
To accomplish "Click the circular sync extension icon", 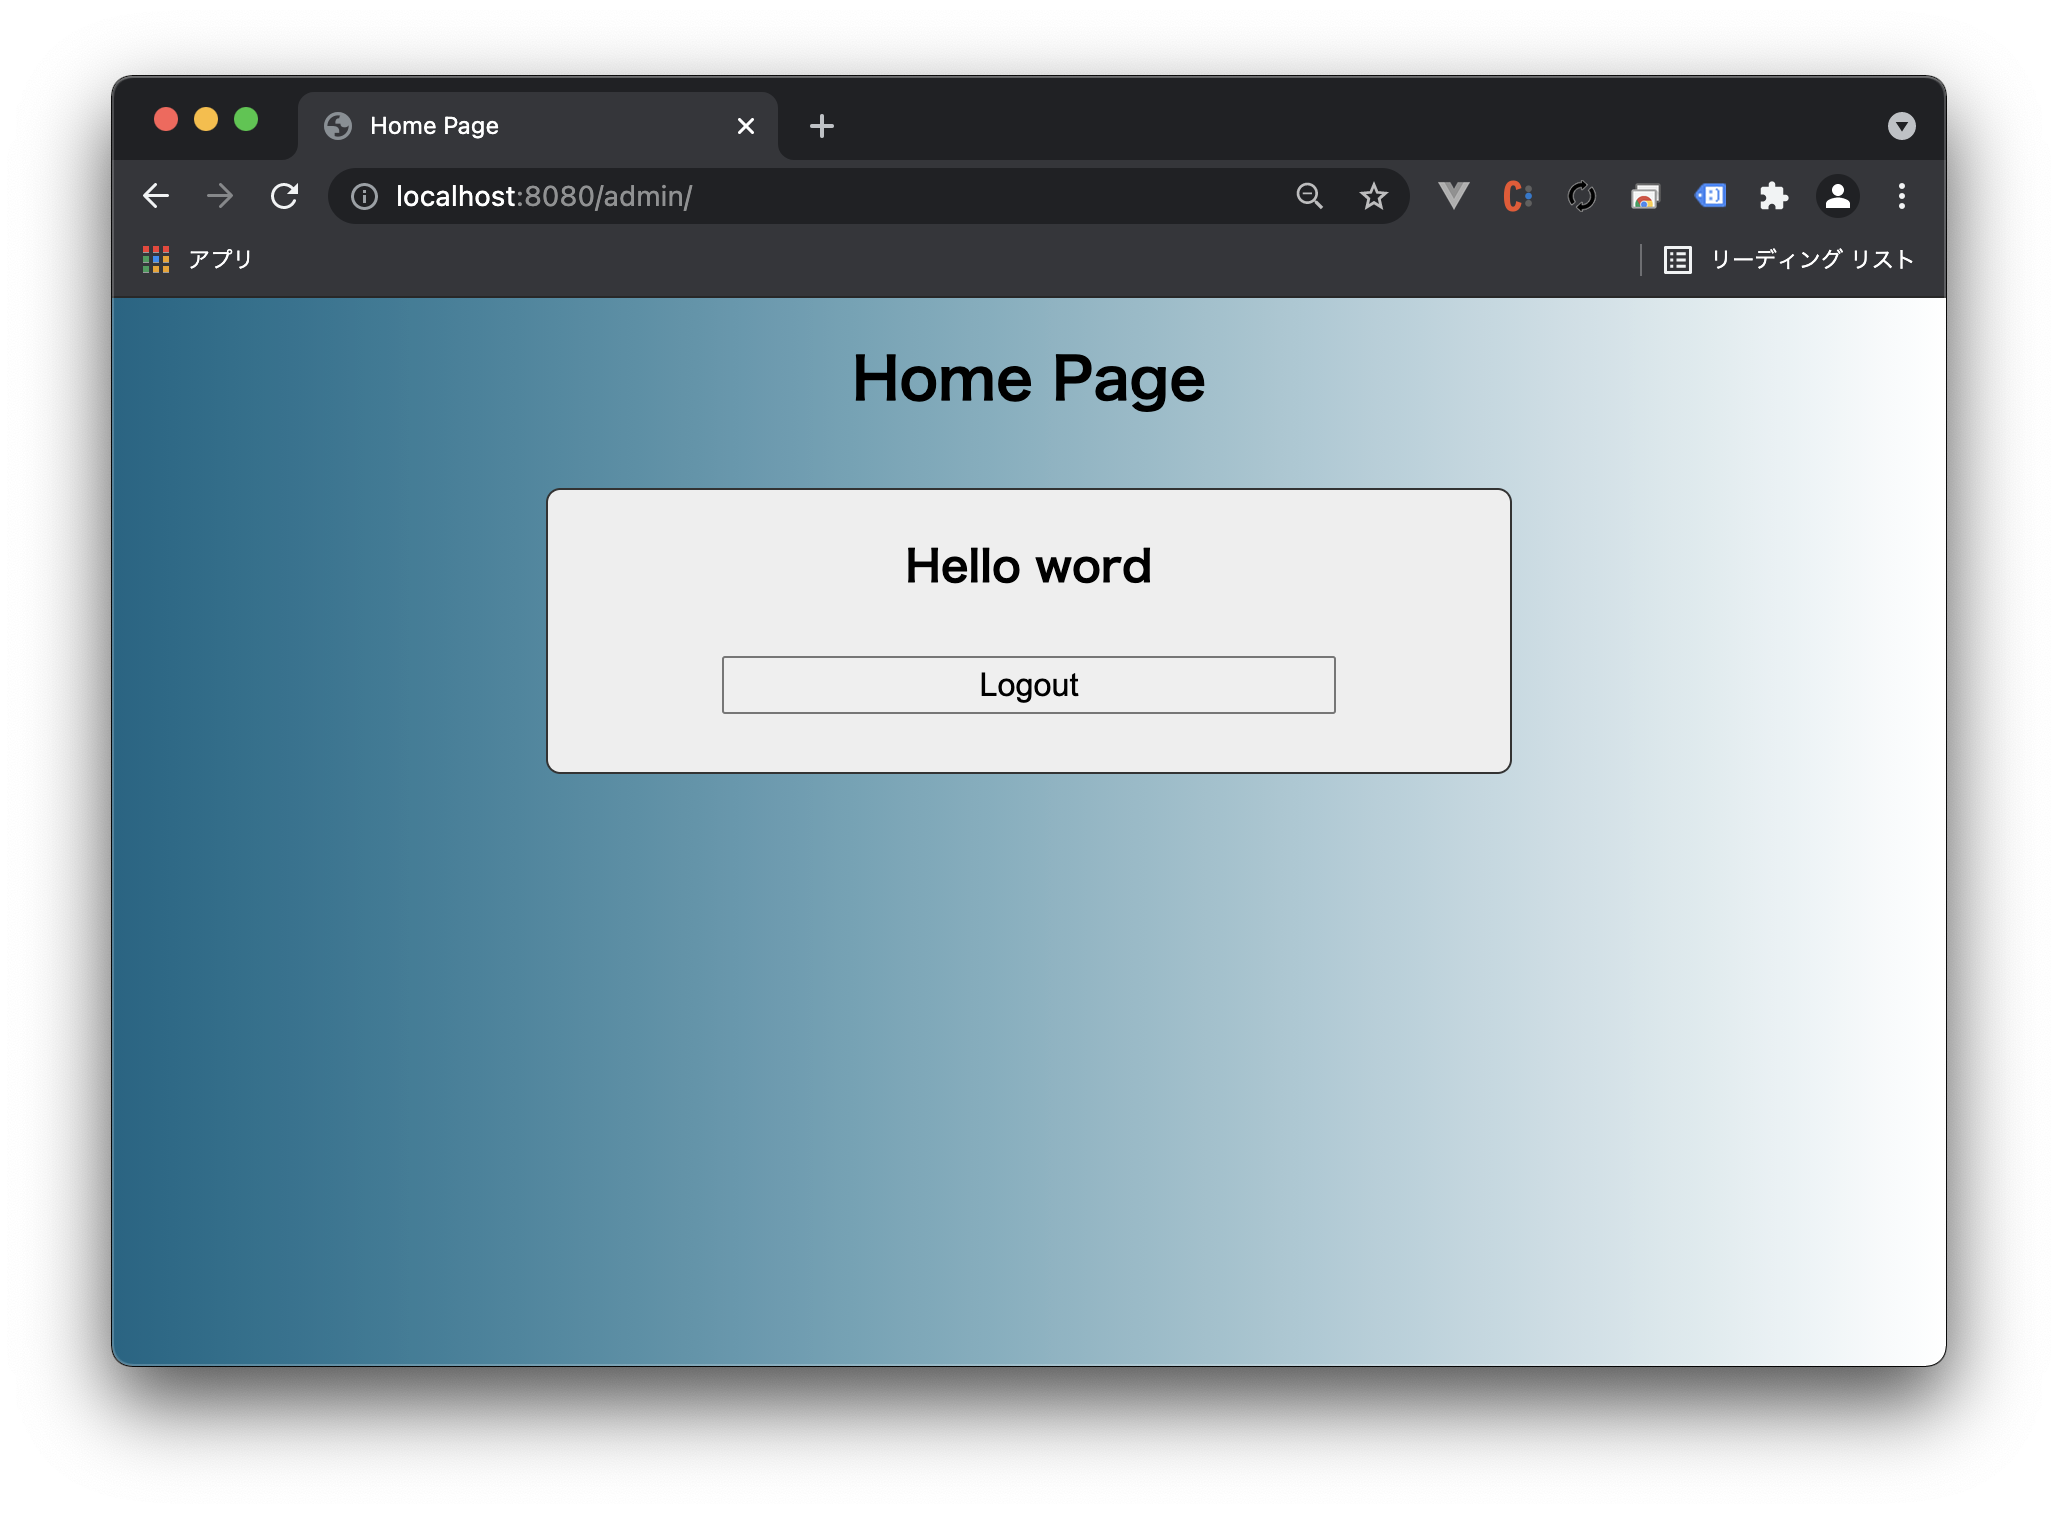I will pyautogui.click(x=1581, y=196).
